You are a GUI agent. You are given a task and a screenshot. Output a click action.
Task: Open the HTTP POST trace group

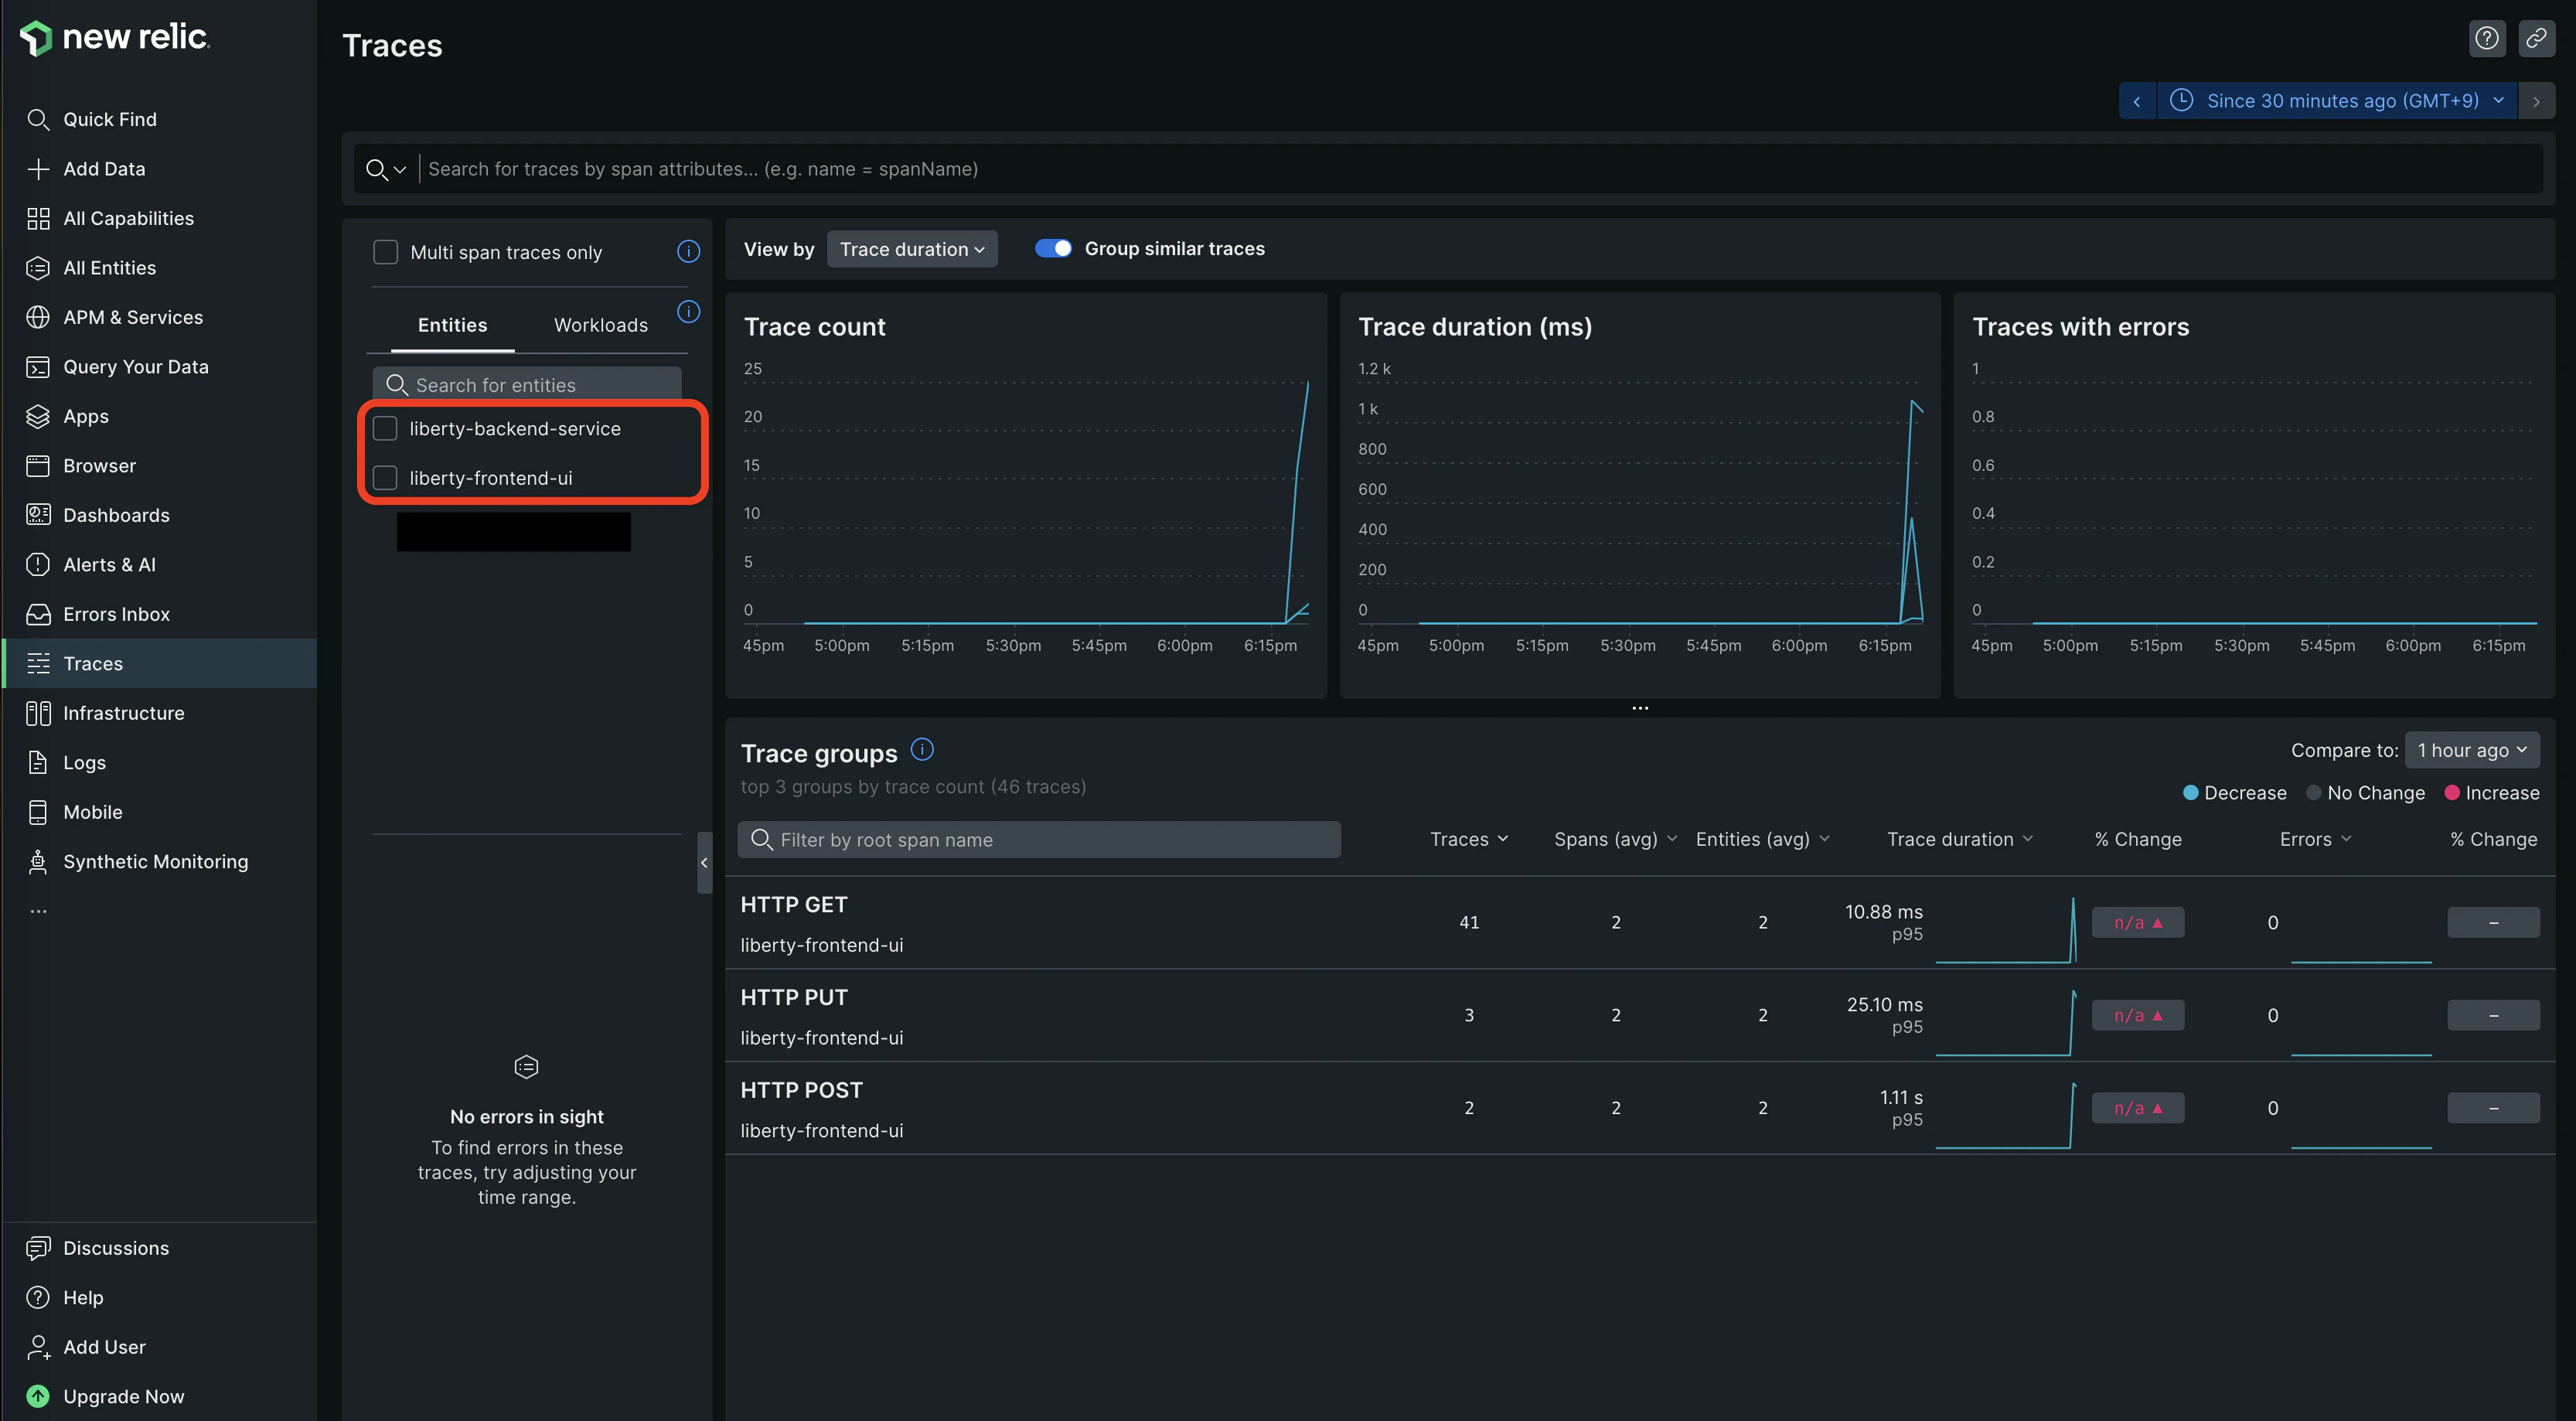coord(801,1090)
